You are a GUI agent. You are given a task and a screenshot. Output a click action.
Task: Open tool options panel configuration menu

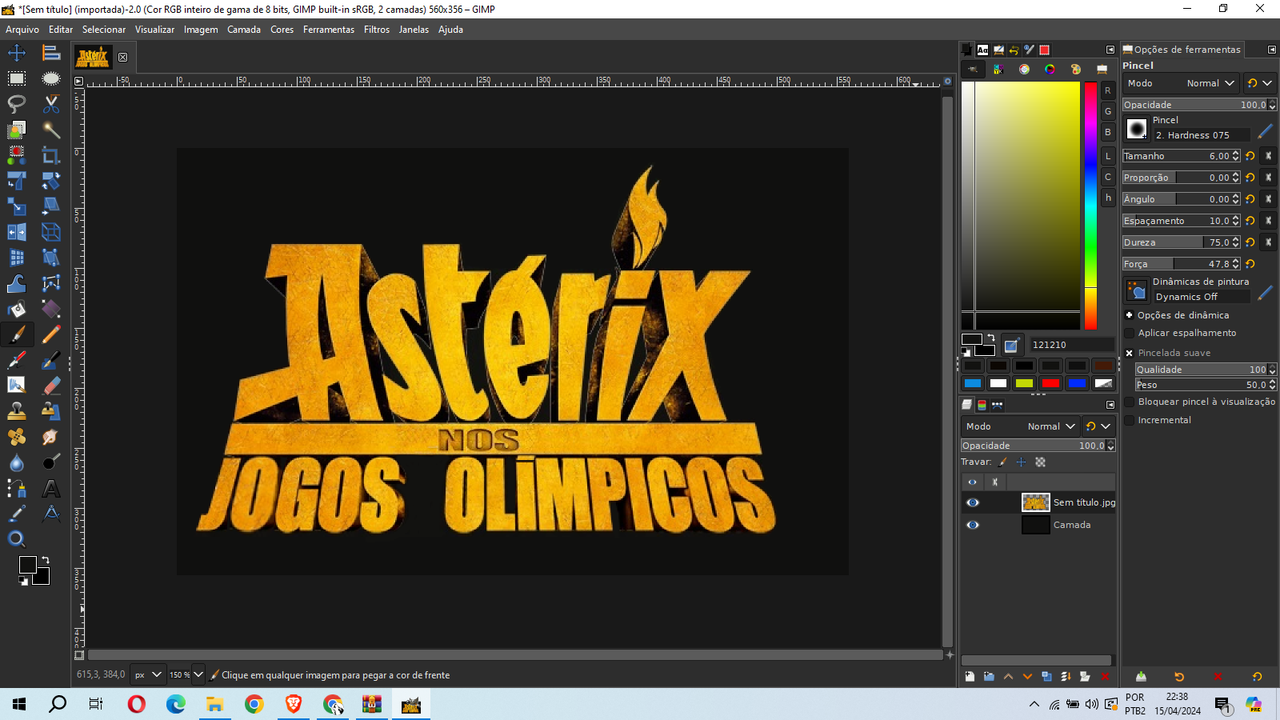1271,49
